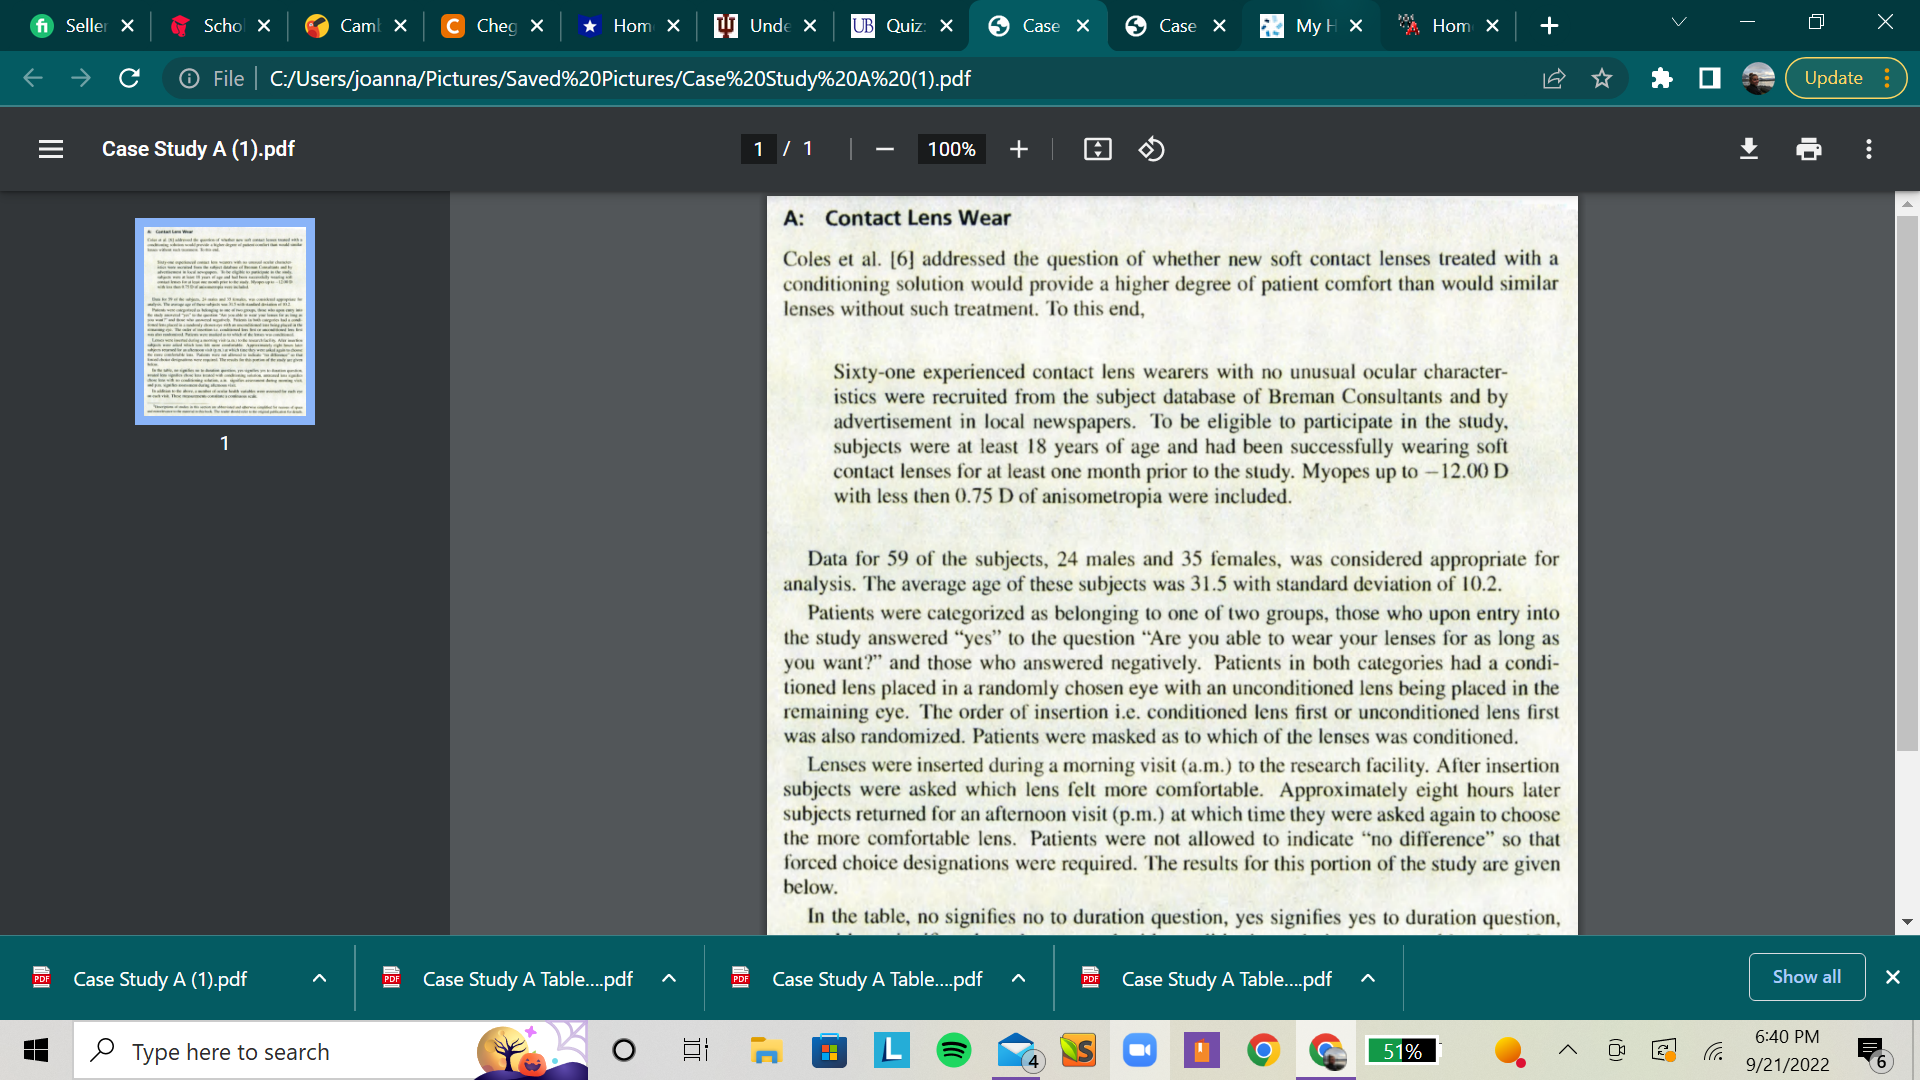Open the browser Extensions puzzle icon

[x=1662, y=78]
